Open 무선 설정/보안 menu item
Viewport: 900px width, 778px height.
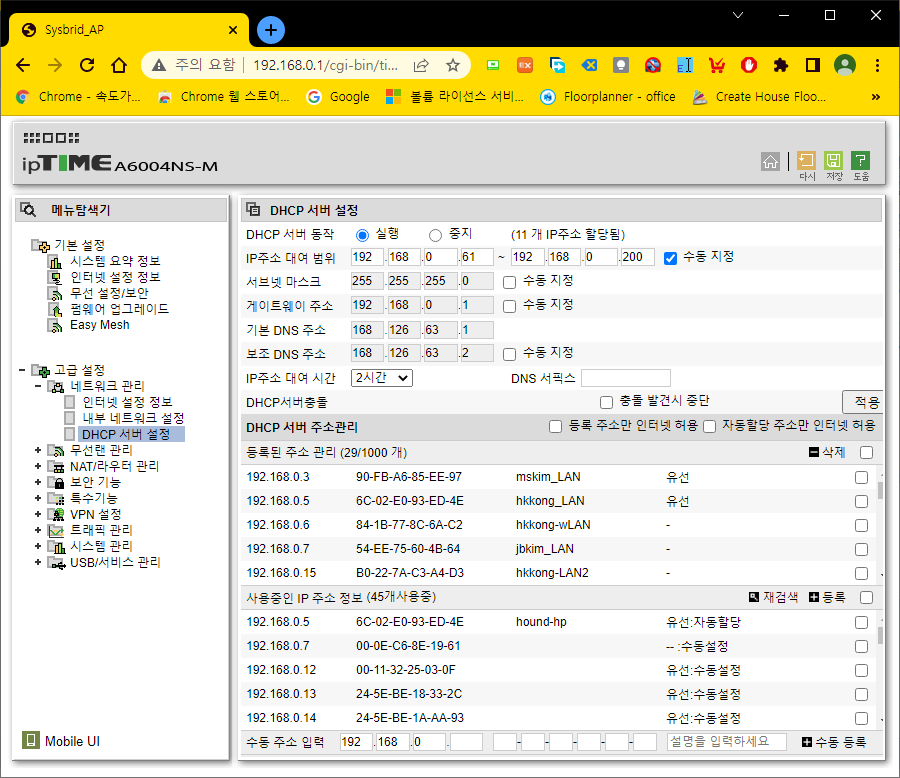coord(109,293)
